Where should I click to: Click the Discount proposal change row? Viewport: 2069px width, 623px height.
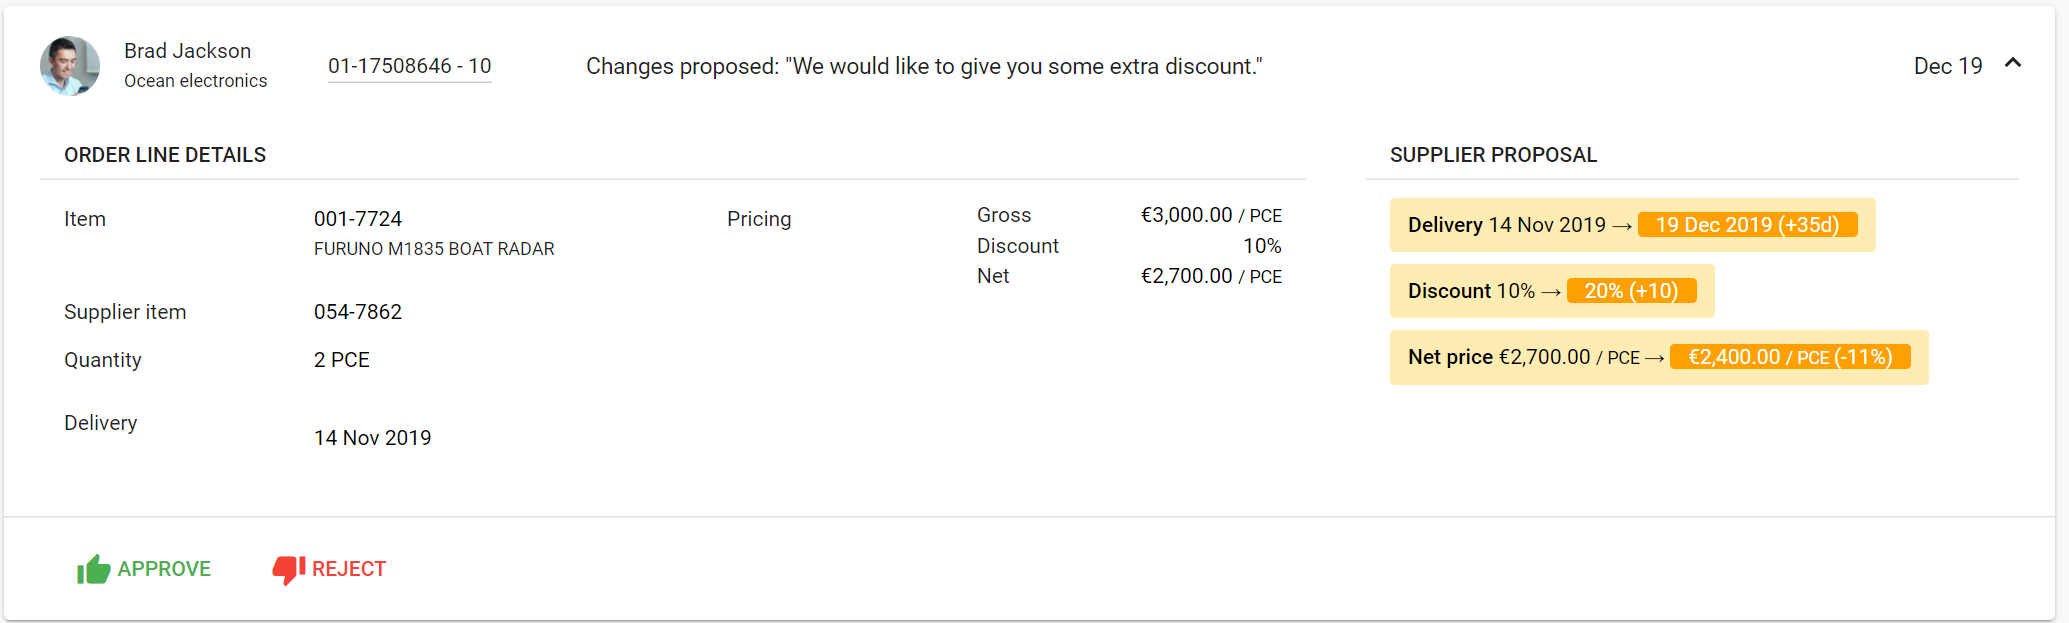click(1552, 291)
